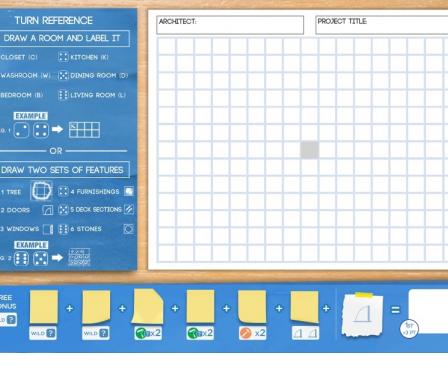Viewport: 448px width, 368px height.
Task: Click the furnishings symbol icon
Action: 129,191
